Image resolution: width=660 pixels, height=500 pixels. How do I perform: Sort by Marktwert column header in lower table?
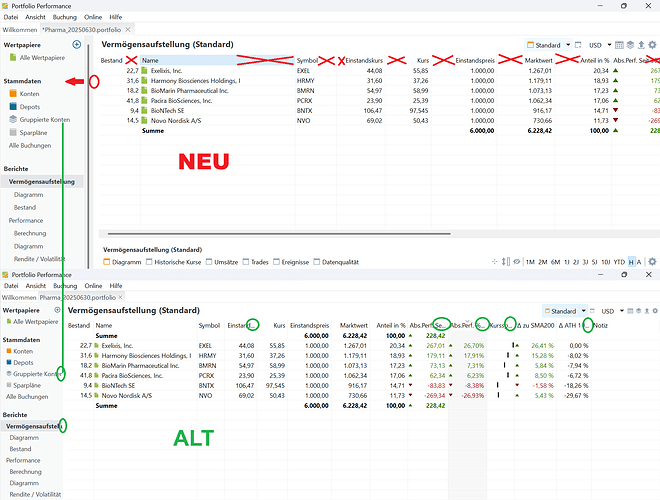354,325
